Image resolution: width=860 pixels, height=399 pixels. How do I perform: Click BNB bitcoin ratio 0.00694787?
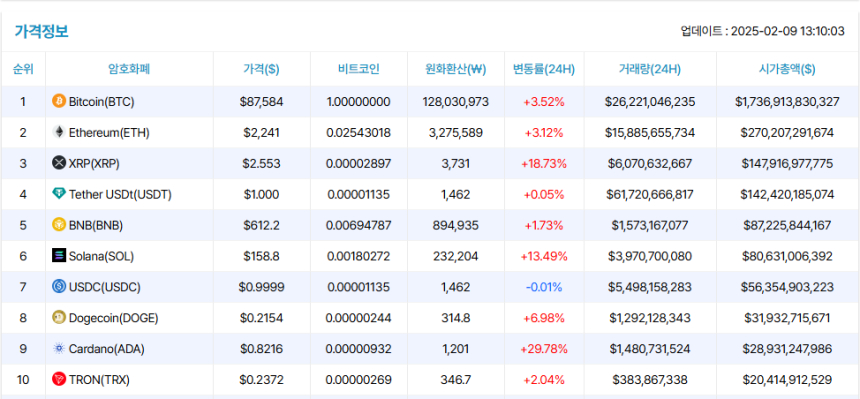359,225
